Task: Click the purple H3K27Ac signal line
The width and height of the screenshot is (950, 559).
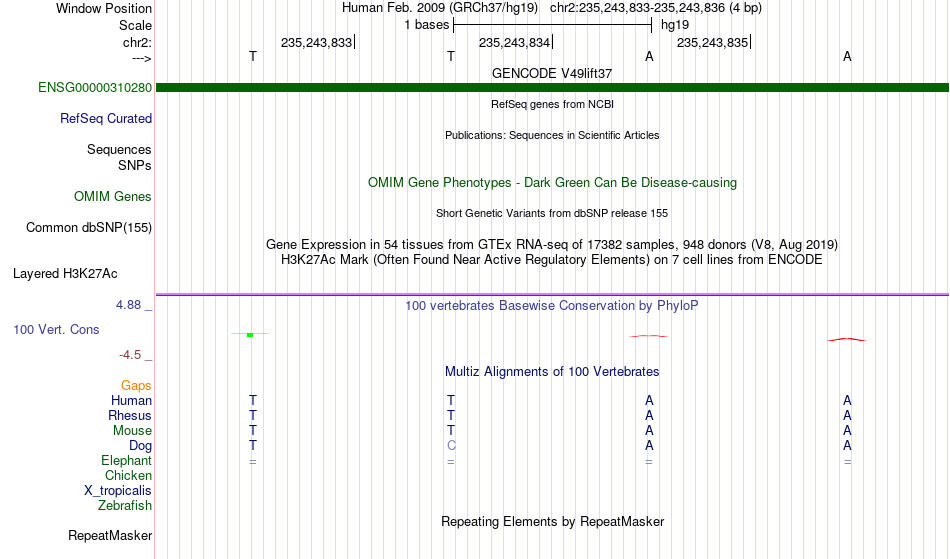Action: click(552, 294)
